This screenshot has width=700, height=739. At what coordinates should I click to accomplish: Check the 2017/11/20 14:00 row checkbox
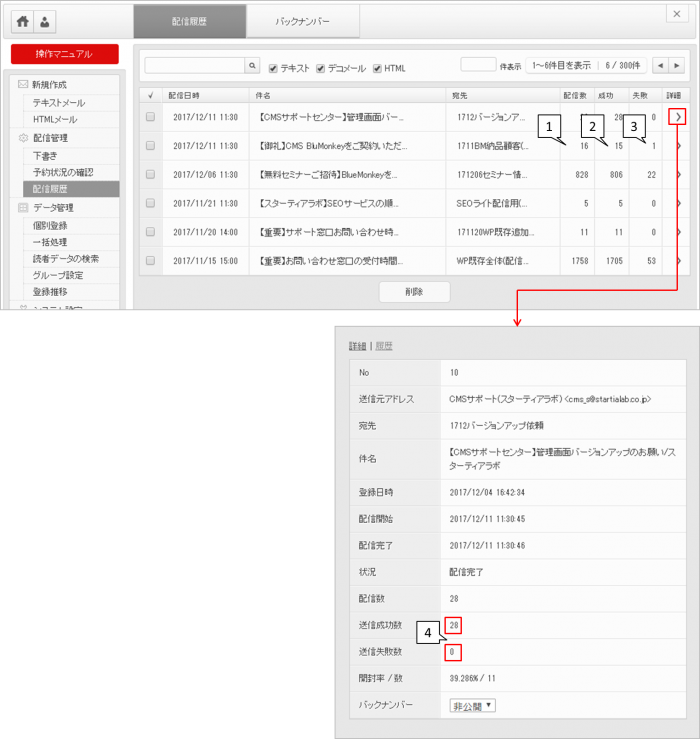150,231
